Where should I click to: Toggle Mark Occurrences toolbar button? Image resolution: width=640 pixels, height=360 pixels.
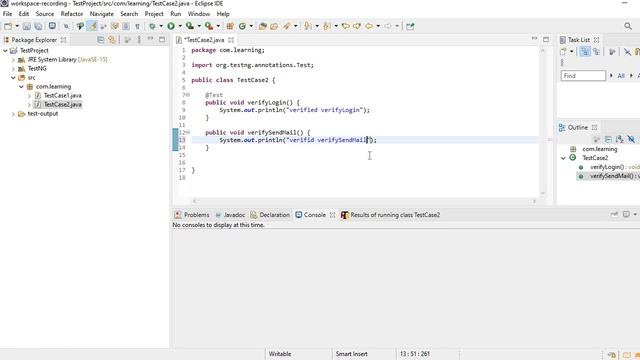pyautogui.click(x=93, y=26)
